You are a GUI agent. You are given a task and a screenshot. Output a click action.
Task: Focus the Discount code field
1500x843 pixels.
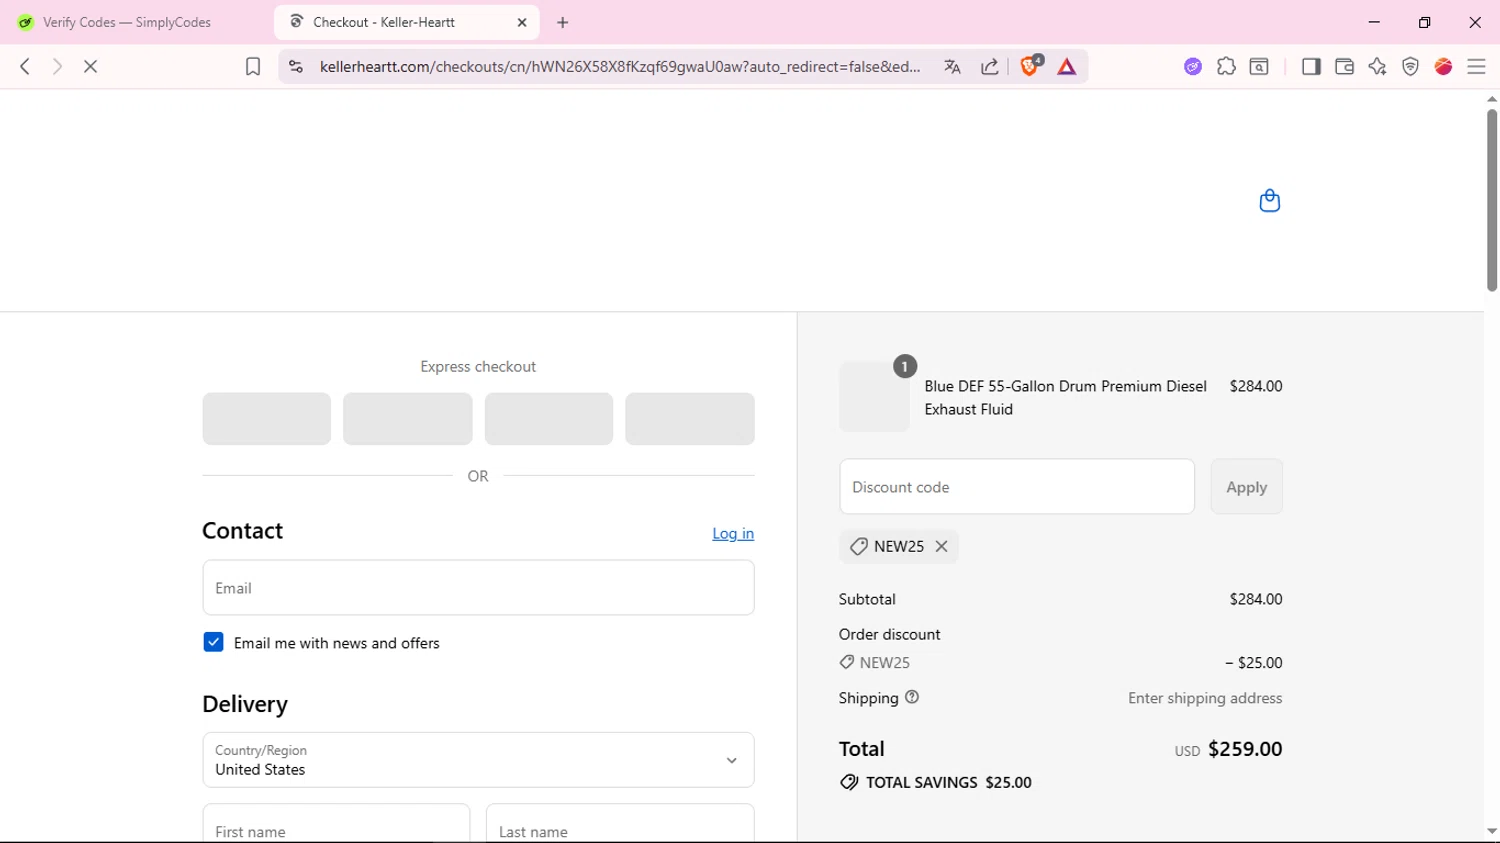point(1017,487)
